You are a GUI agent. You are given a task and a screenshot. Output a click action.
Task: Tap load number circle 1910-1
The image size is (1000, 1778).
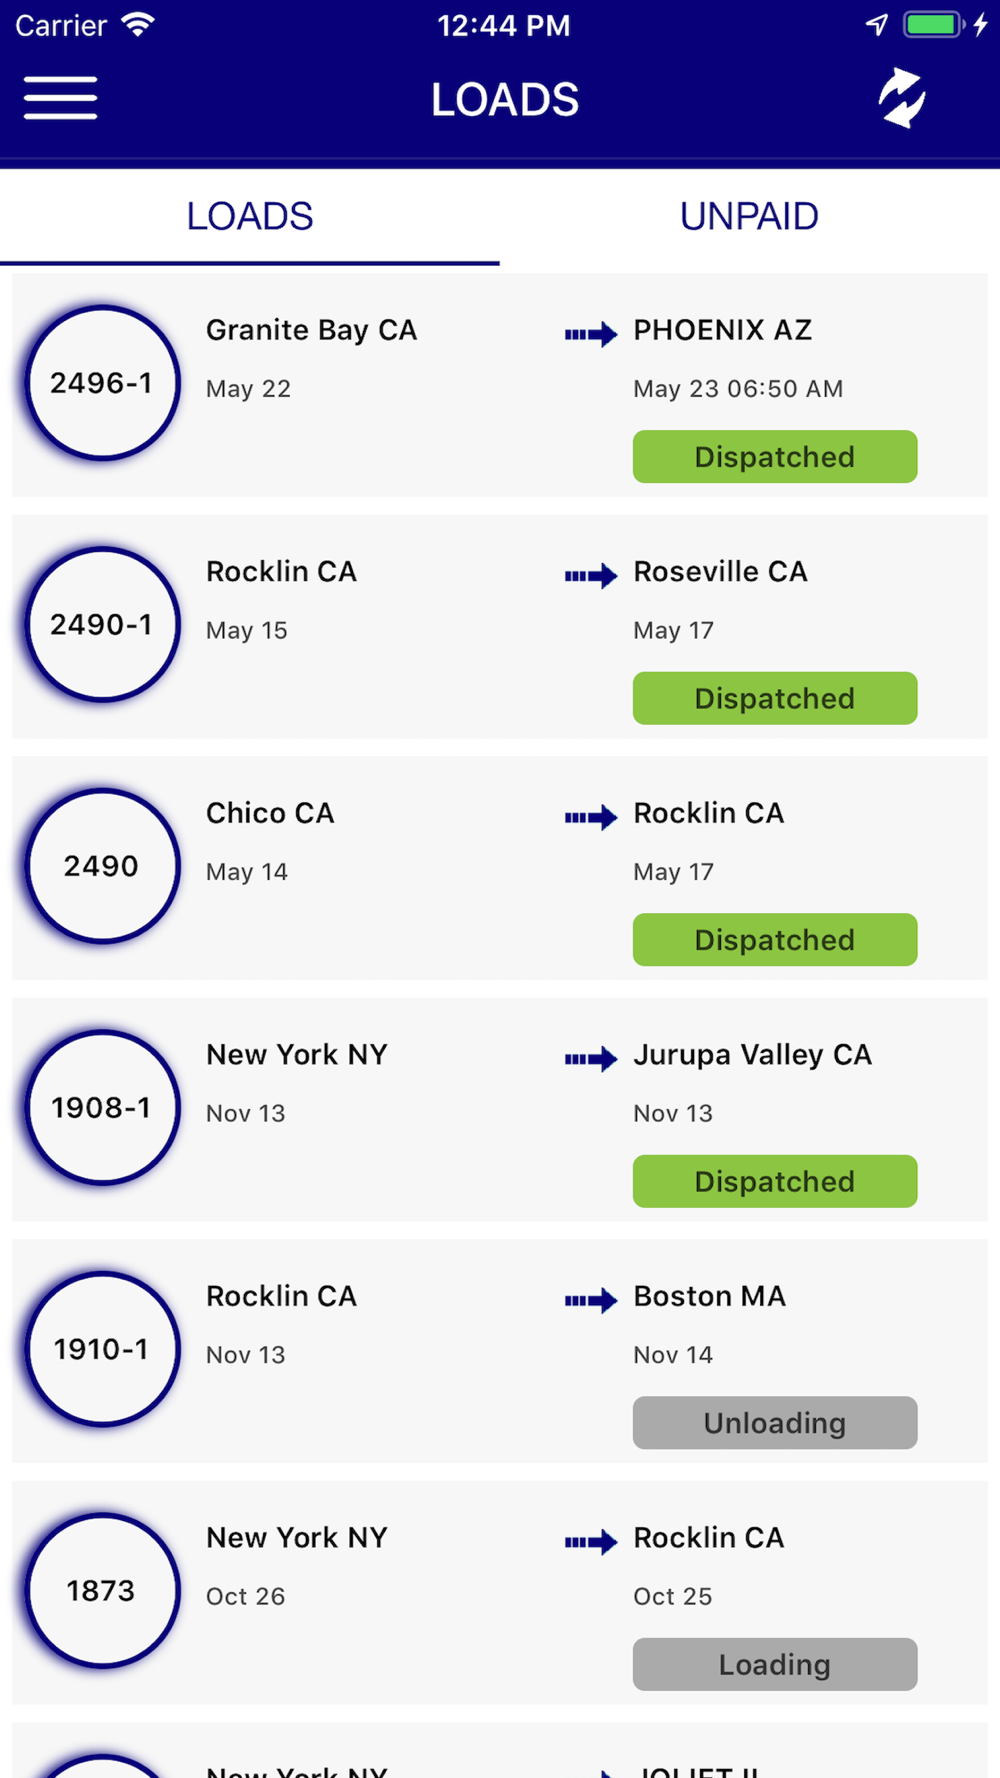(102, 1350)
